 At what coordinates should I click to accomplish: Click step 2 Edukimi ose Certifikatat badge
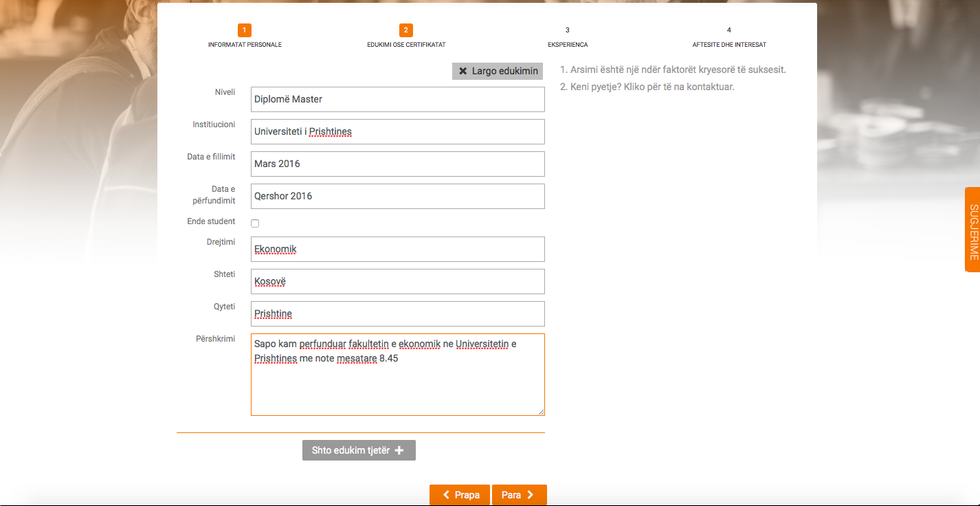(x=406, y=30)
